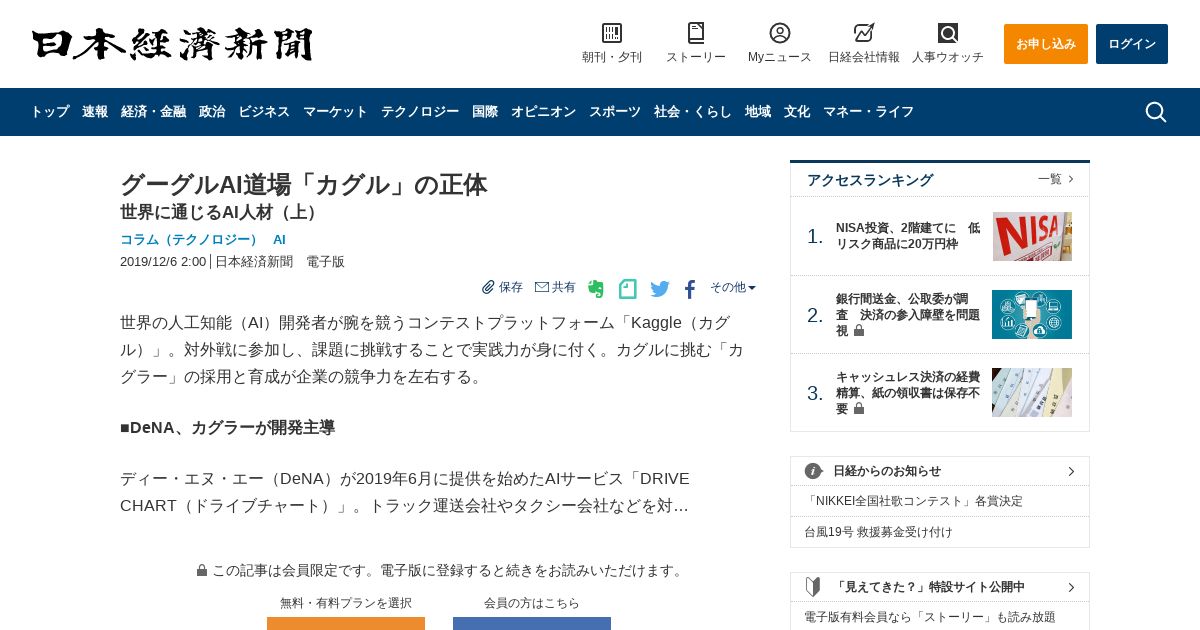Screen dimensions: 1200x630
Task: Open the NIKKEI全国社歌コンテスト notice
Action: [914, 501]
